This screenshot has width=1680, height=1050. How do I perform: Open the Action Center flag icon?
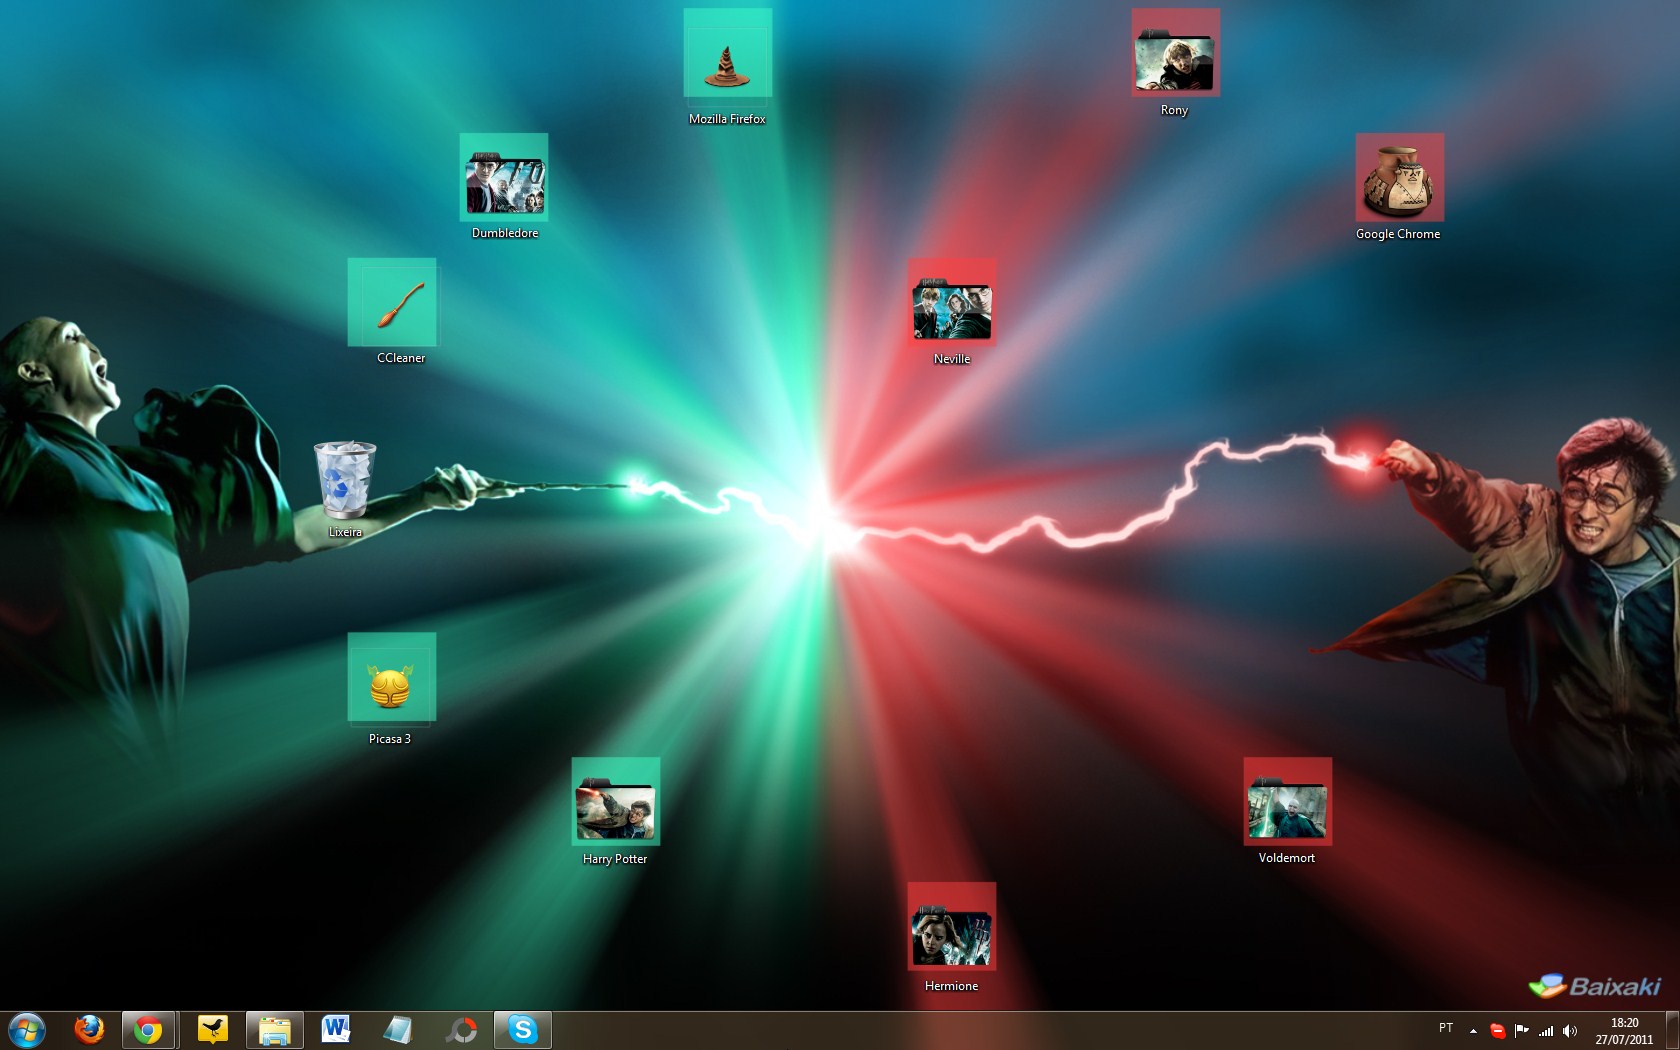(1521, 1030)
